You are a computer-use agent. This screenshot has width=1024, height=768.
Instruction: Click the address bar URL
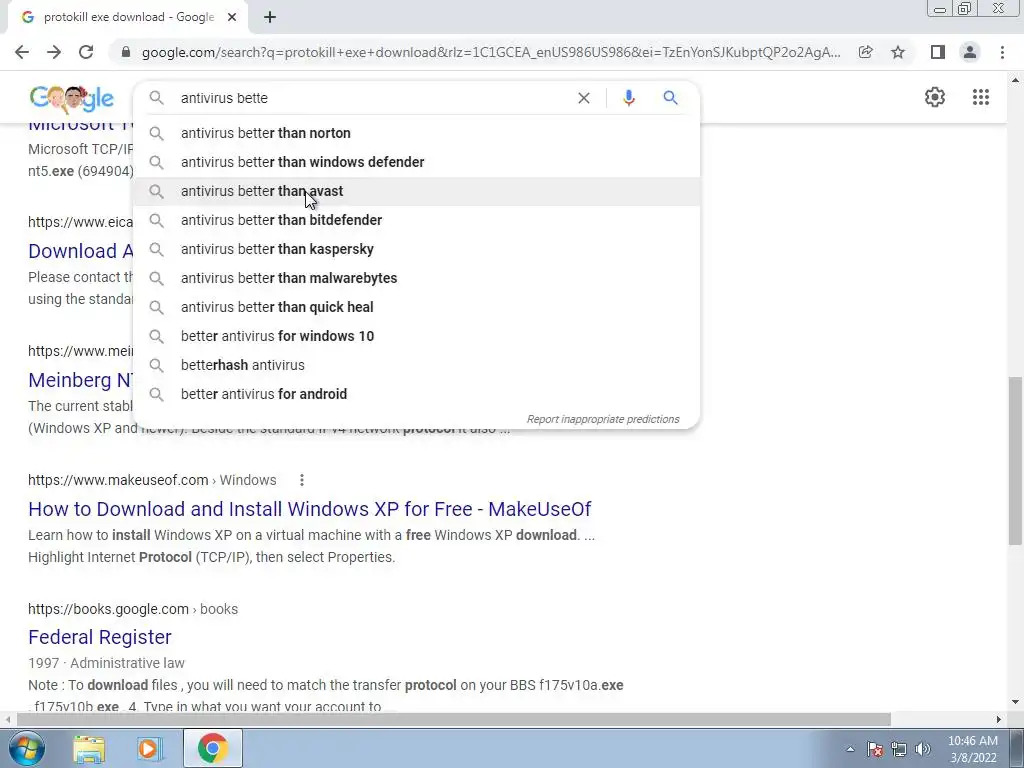point(491,52)
